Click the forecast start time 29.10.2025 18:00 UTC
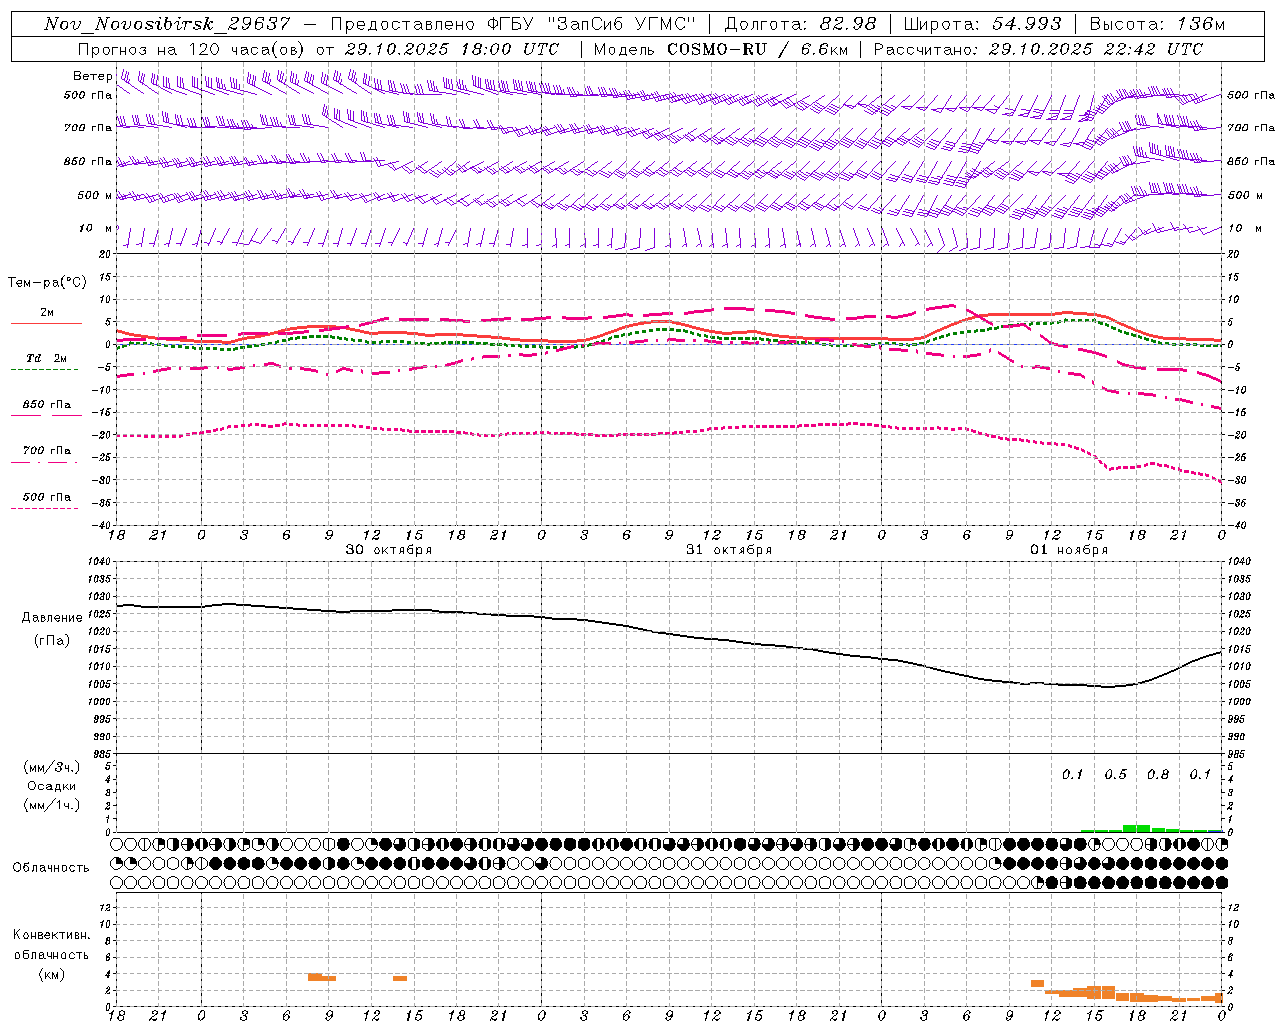 (x=452, y=49)
